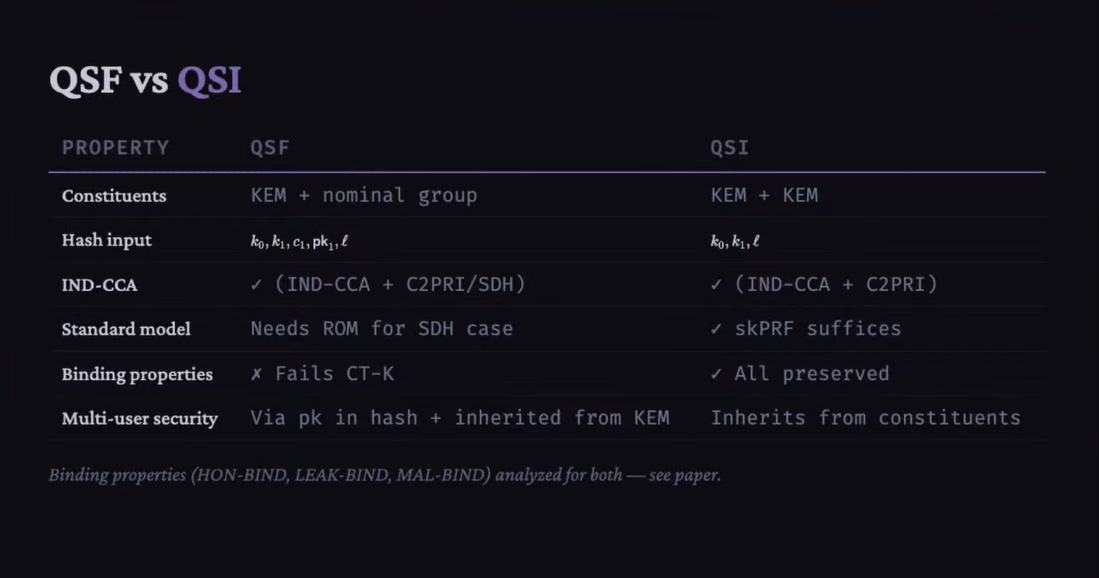The height and width of the screenshot is (578, 1099).
Task: Click the X mark beside "Fails CT-K"
Action: (257, 374)
